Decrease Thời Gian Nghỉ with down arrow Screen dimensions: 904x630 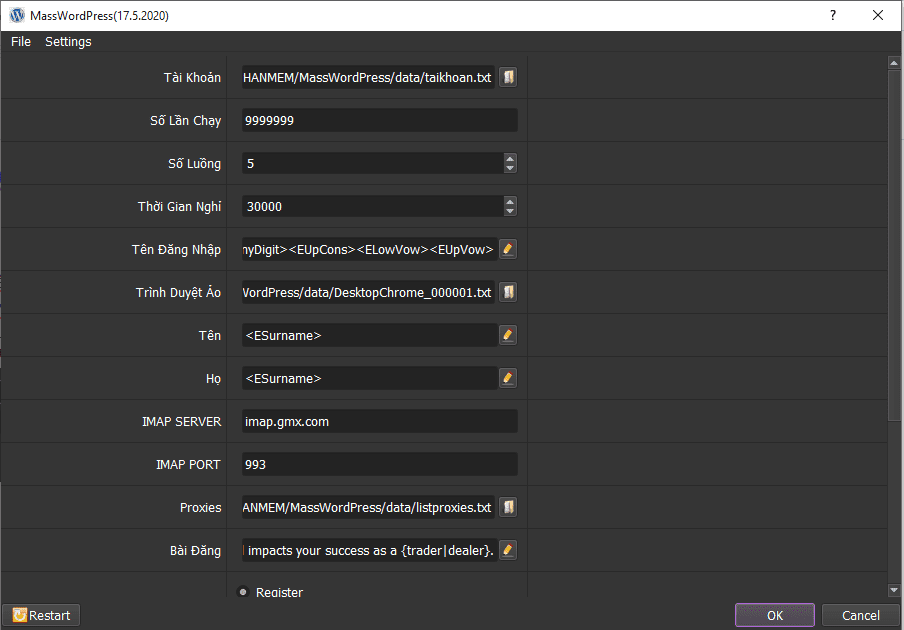point(510,211)
